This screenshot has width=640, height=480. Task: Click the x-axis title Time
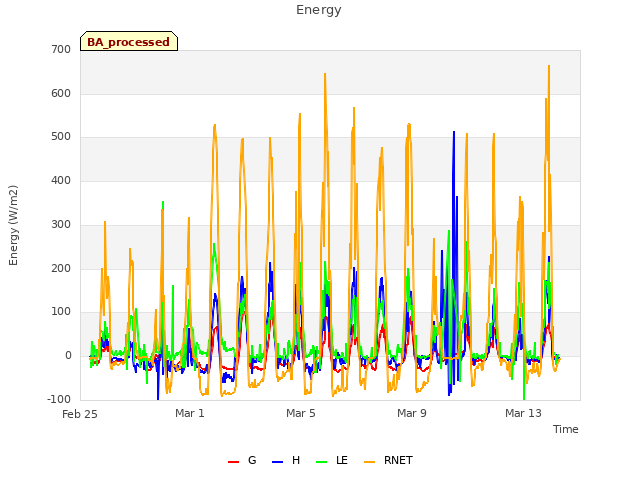566,429
